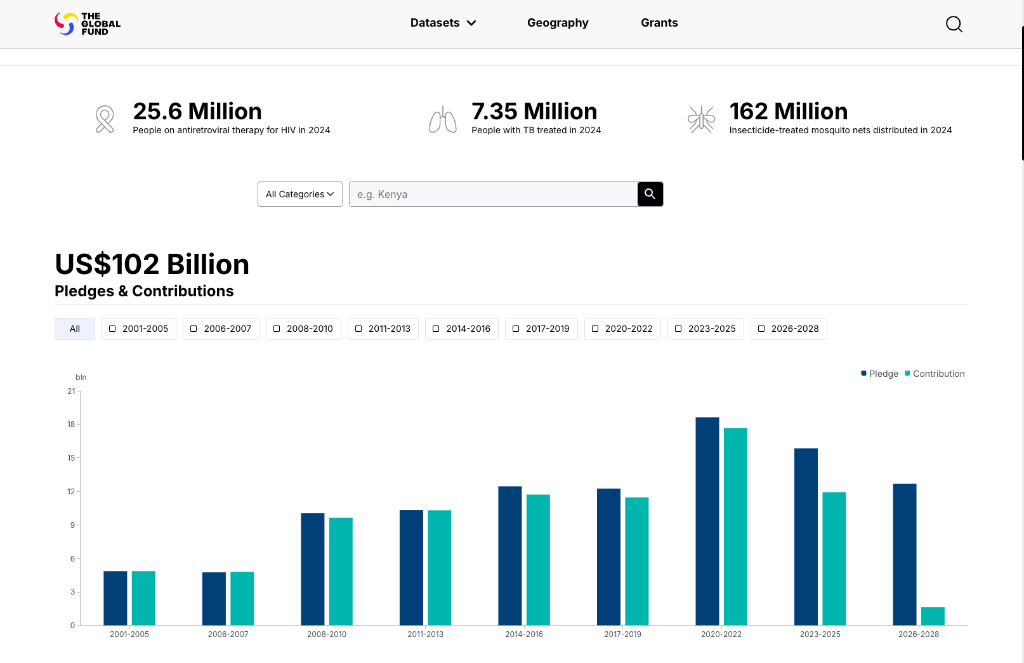Image resolution: width=1024 pixels, height=663 pixels.
Task: Check the 2014-2016 period checkbox
Action: pos(436,329)
